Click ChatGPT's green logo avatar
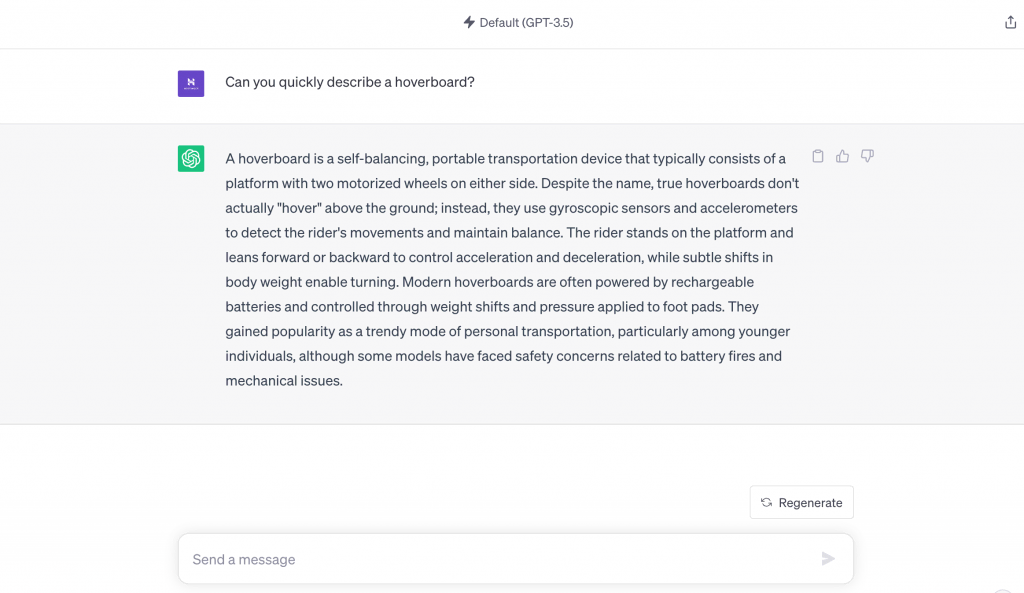1024x593 pixels. (x=190, y=158)
